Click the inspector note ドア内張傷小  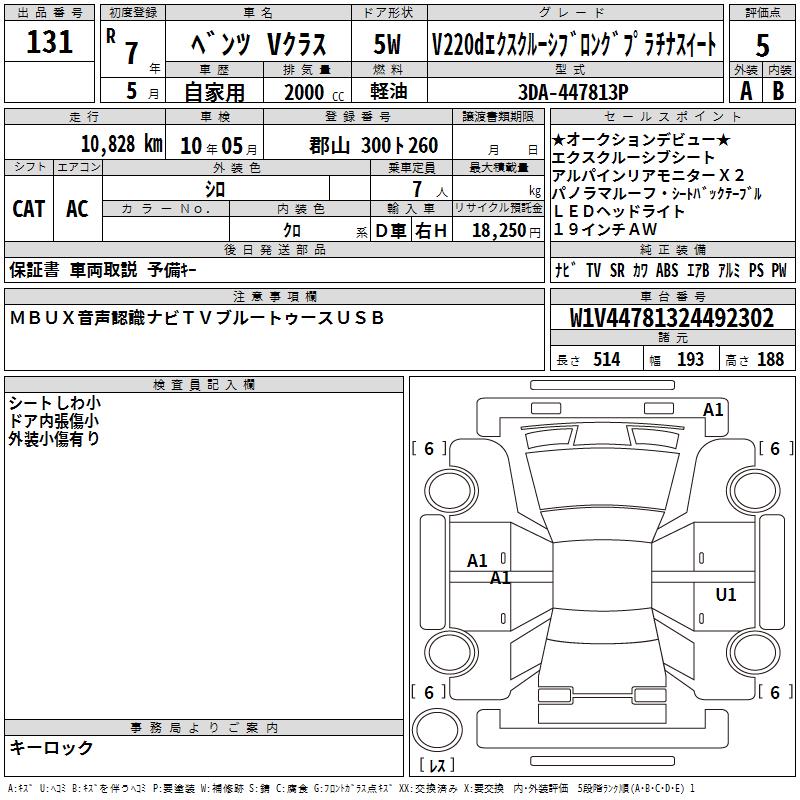[x=54, y=421]
